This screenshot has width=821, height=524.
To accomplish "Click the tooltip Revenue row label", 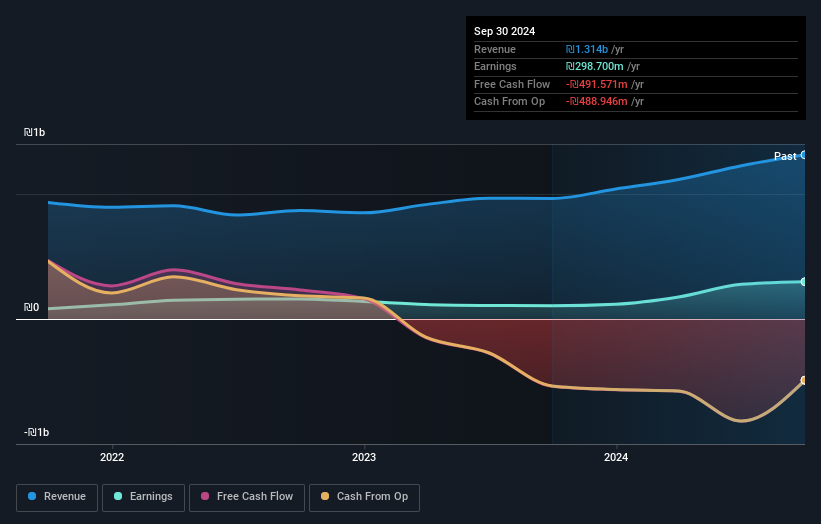I will (495, 49).
